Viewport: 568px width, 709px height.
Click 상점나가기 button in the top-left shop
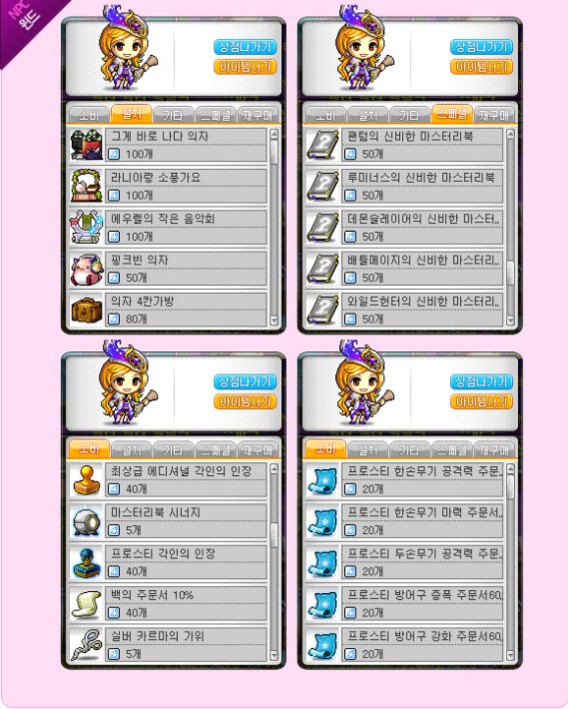coord(245,47)
